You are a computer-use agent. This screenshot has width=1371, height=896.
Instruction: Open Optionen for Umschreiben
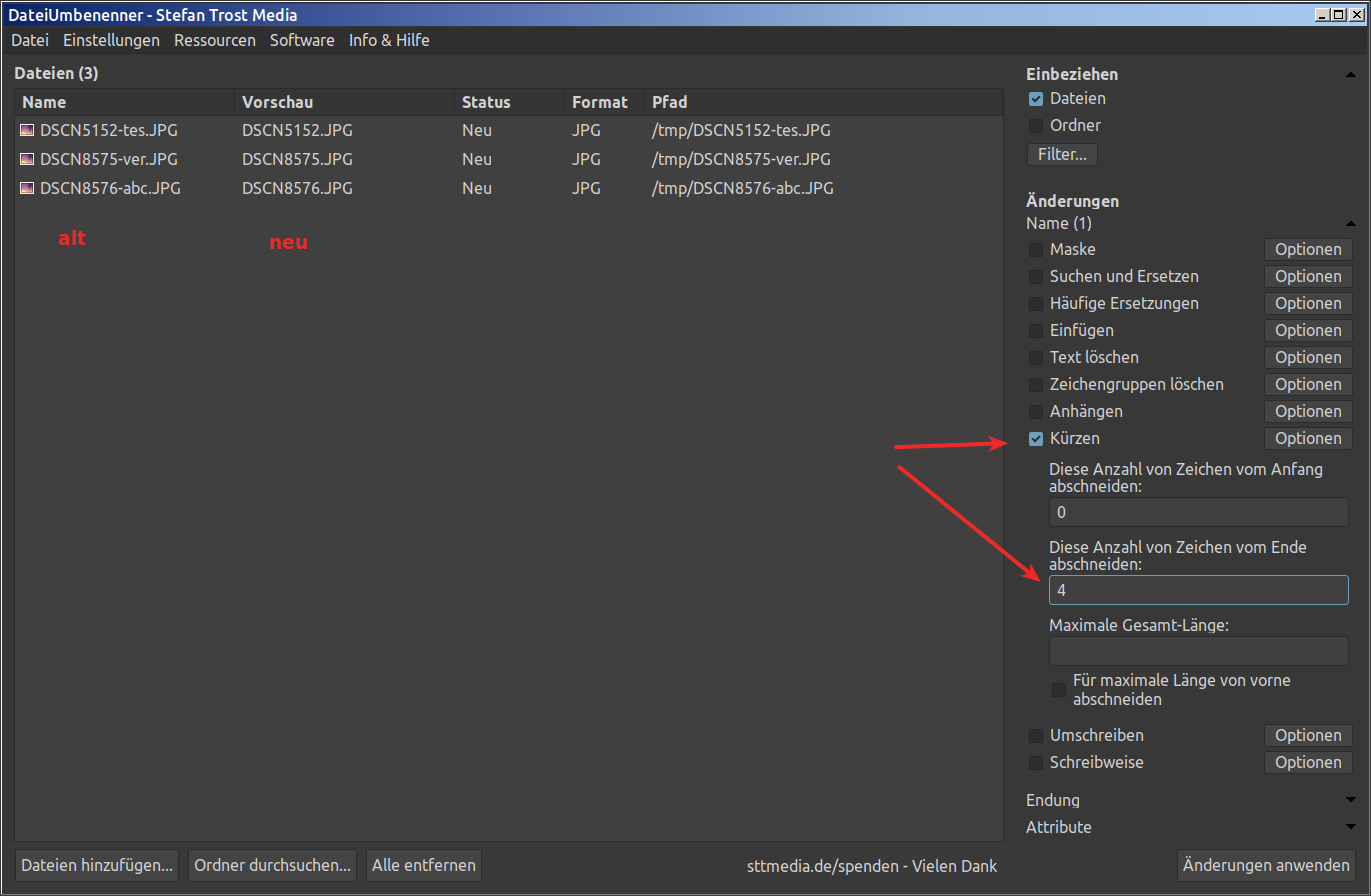1308,736
